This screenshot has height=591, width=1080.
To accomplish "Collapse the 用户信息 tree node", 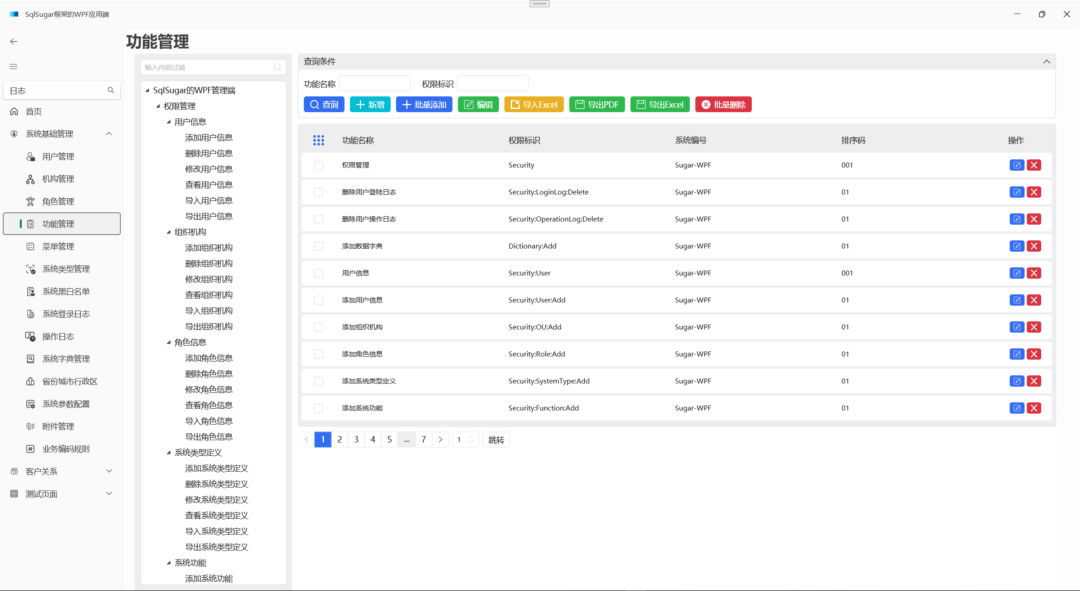I will [169, 122].
